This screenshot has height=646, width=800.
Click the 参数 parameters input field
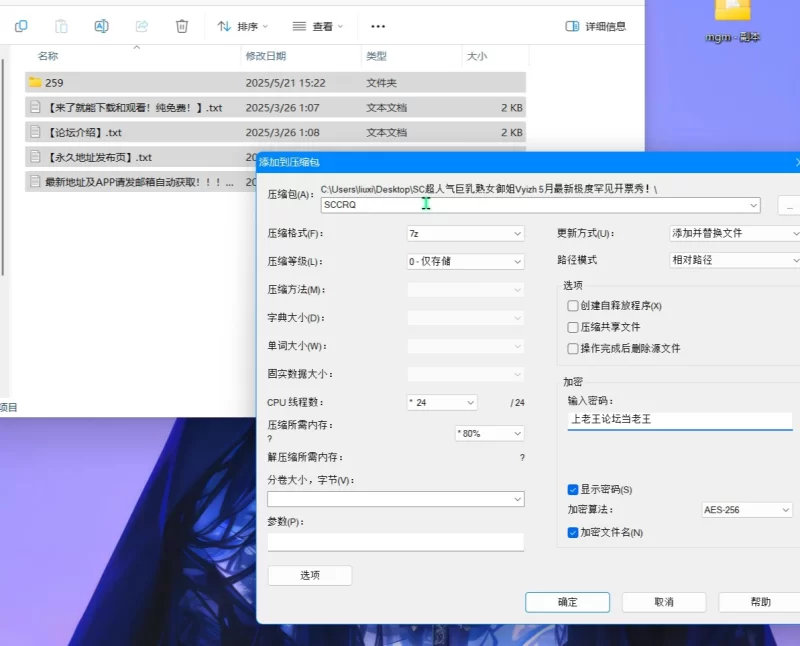pos(395,542)
